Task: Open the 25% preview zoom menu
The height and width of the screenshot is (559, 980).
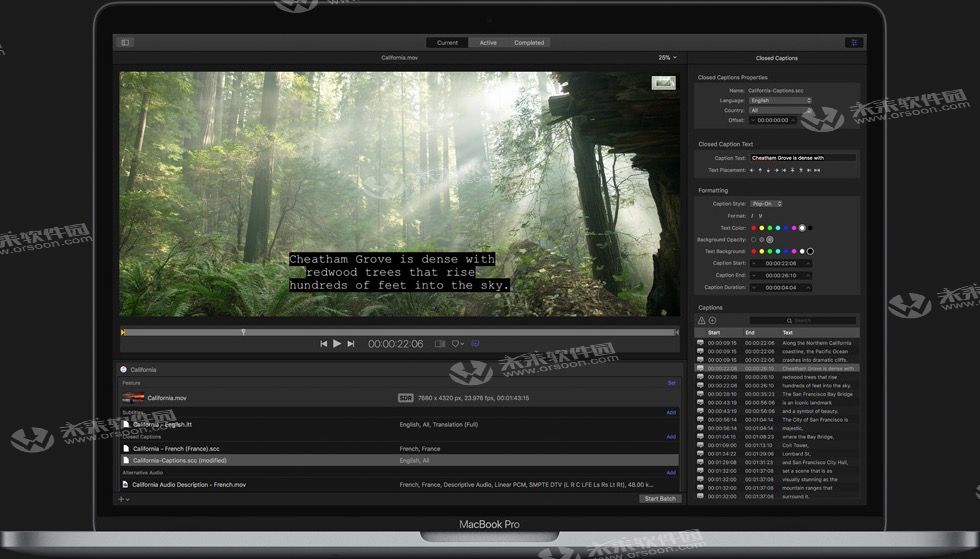Action: coord(666,57)
